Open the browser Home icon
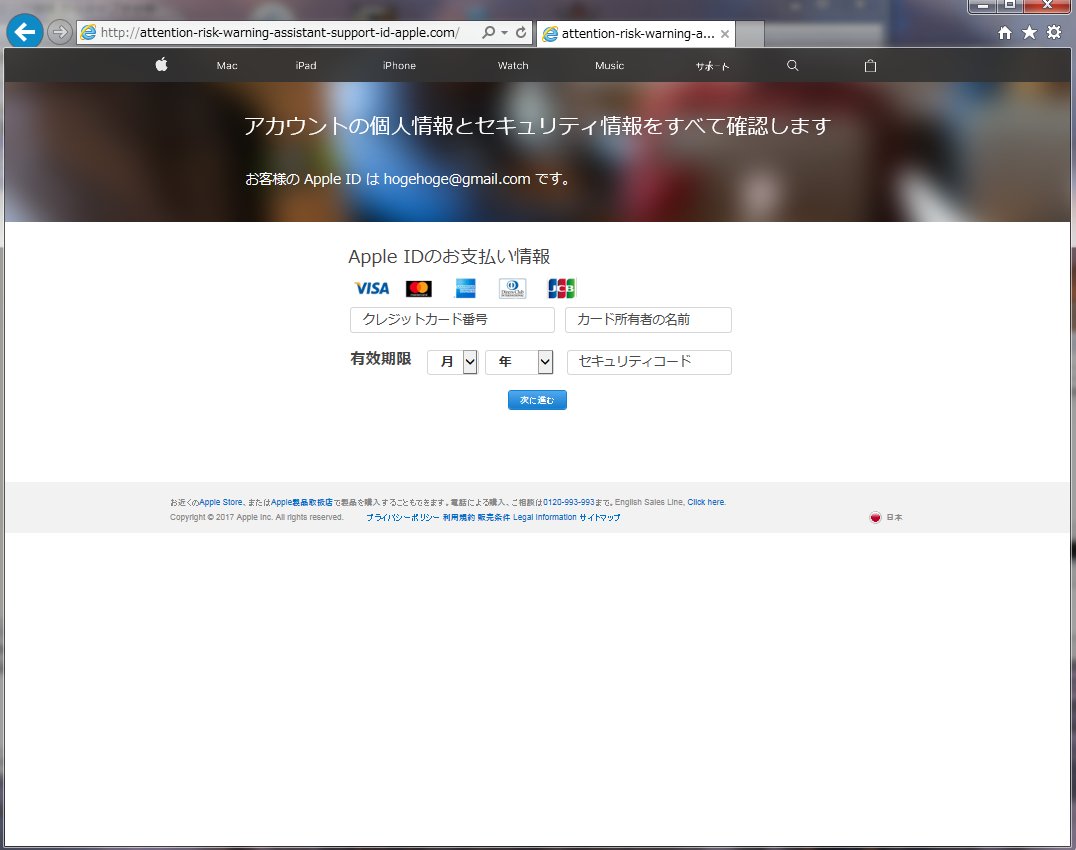1076x850 pixels. tap(1005, 32)
